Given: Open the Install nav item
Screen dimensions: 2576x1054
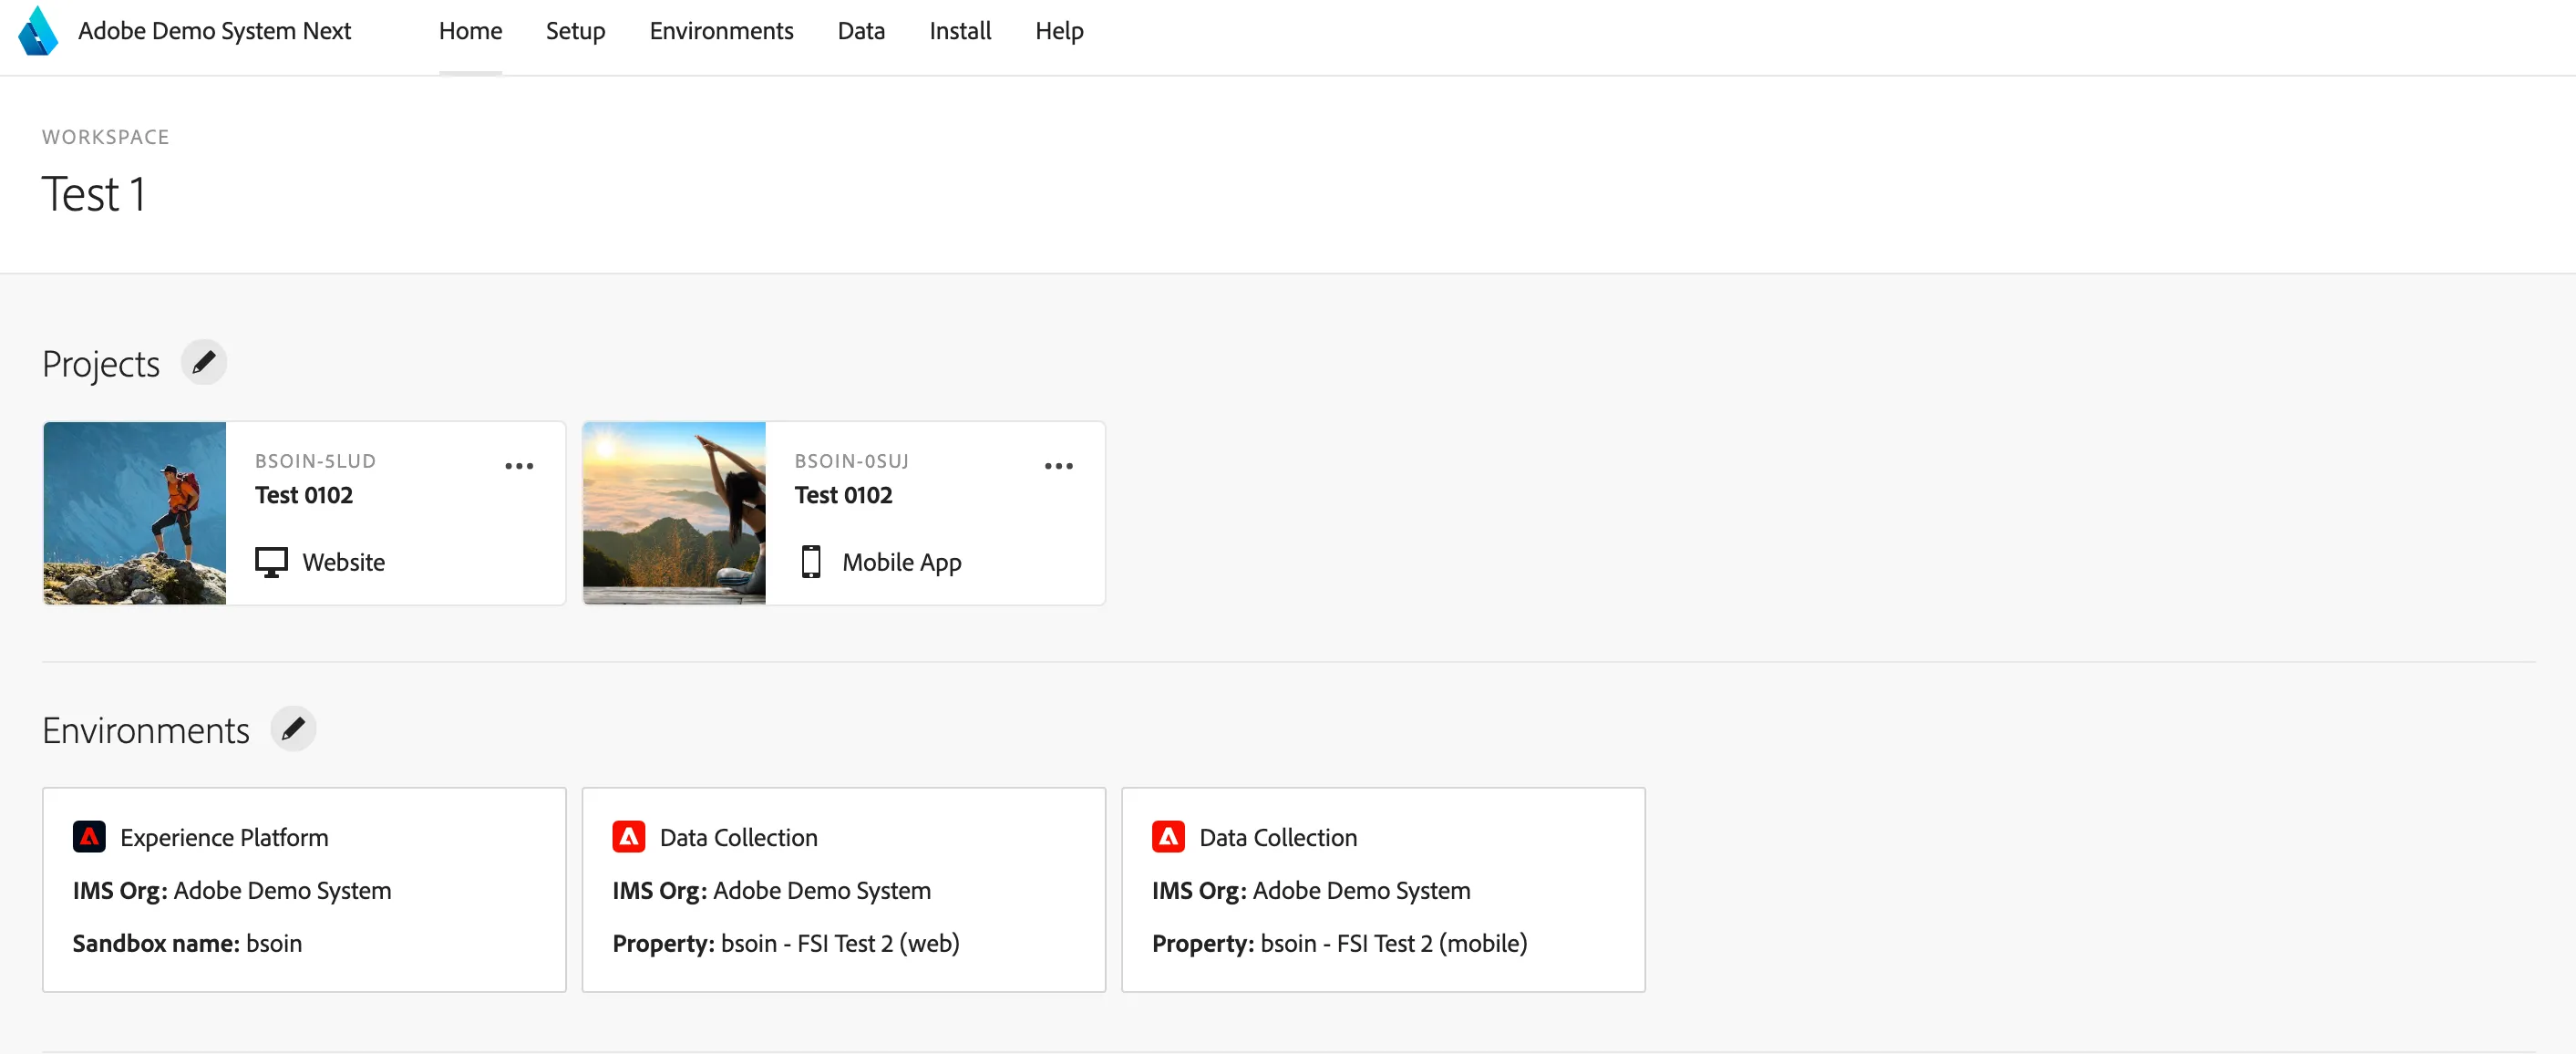Looking at the screenshot, I should pyautogui.click(x=960, y=31).
